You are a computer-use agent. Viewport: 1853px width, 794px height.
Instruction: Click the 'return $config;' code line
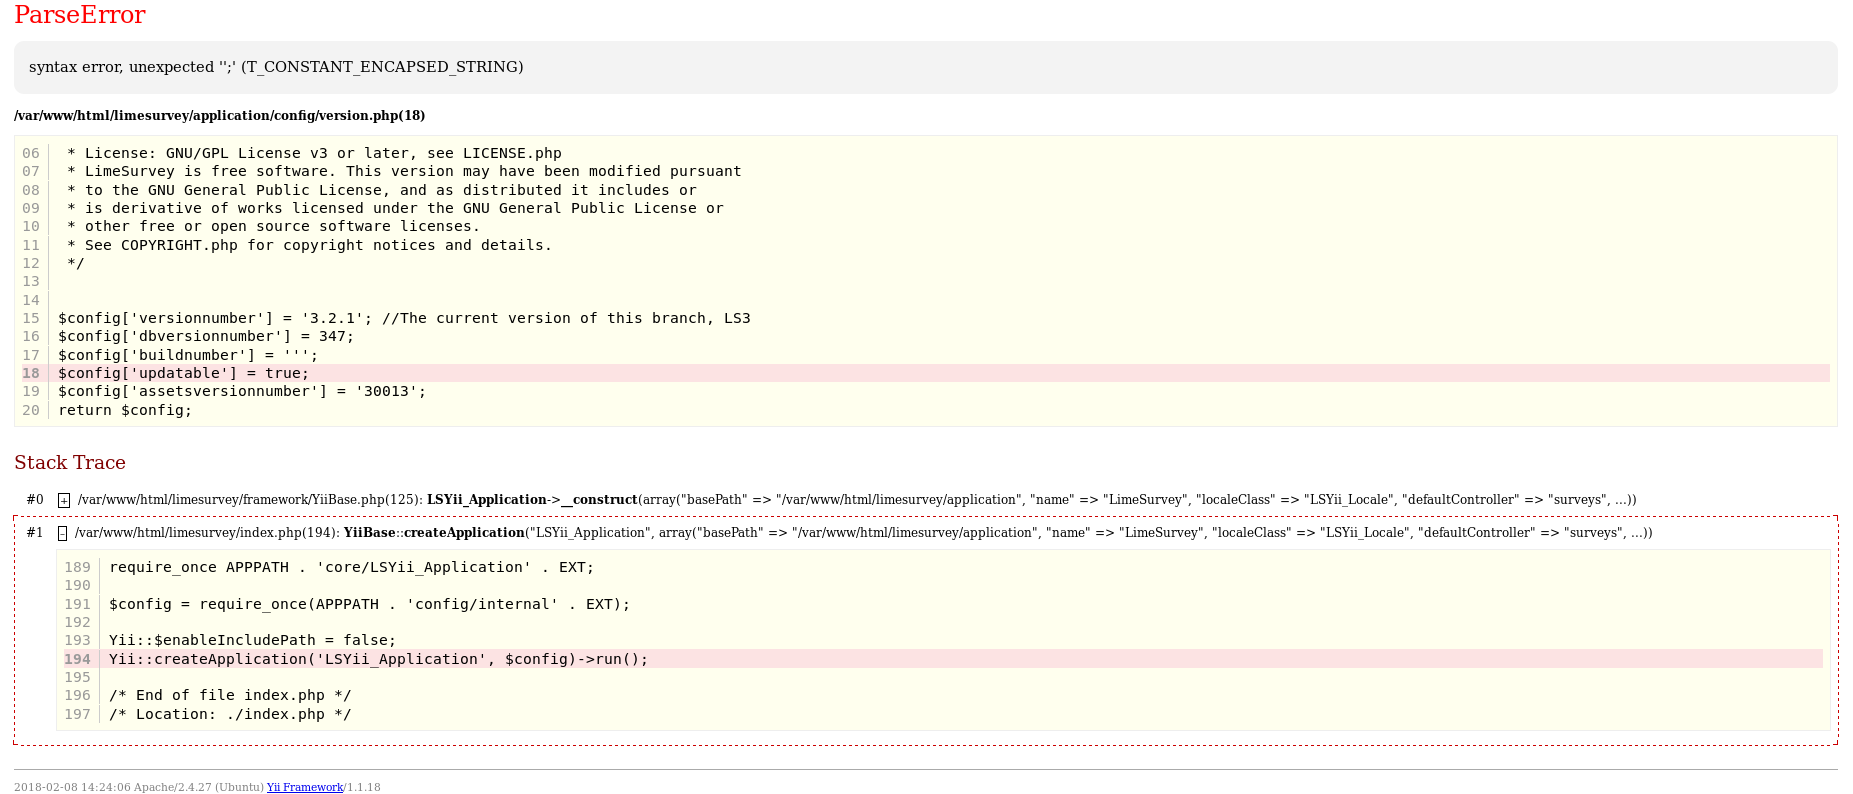pos(125,410)
